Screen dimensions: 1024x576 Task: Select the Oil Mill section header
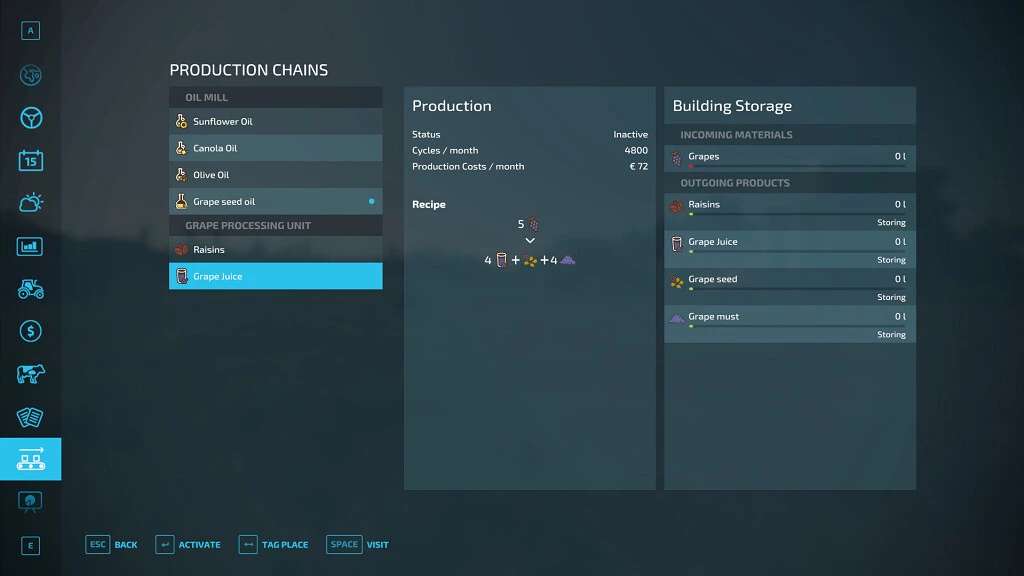275,98
